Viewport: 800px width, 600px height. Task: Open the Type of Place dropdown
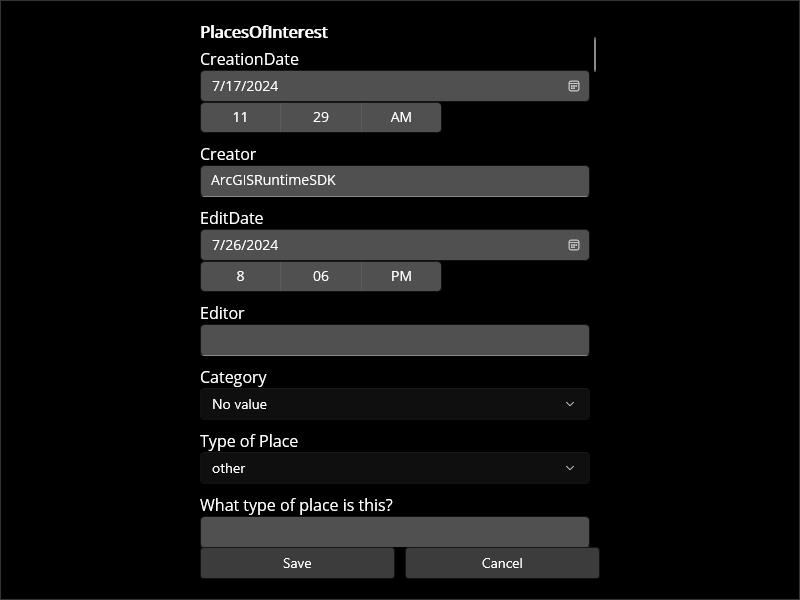tap(394, 468)
